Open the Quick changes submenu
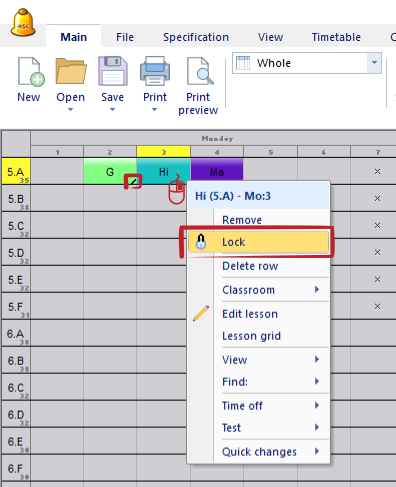Screen dimensions: 396x487 [271, 452]
